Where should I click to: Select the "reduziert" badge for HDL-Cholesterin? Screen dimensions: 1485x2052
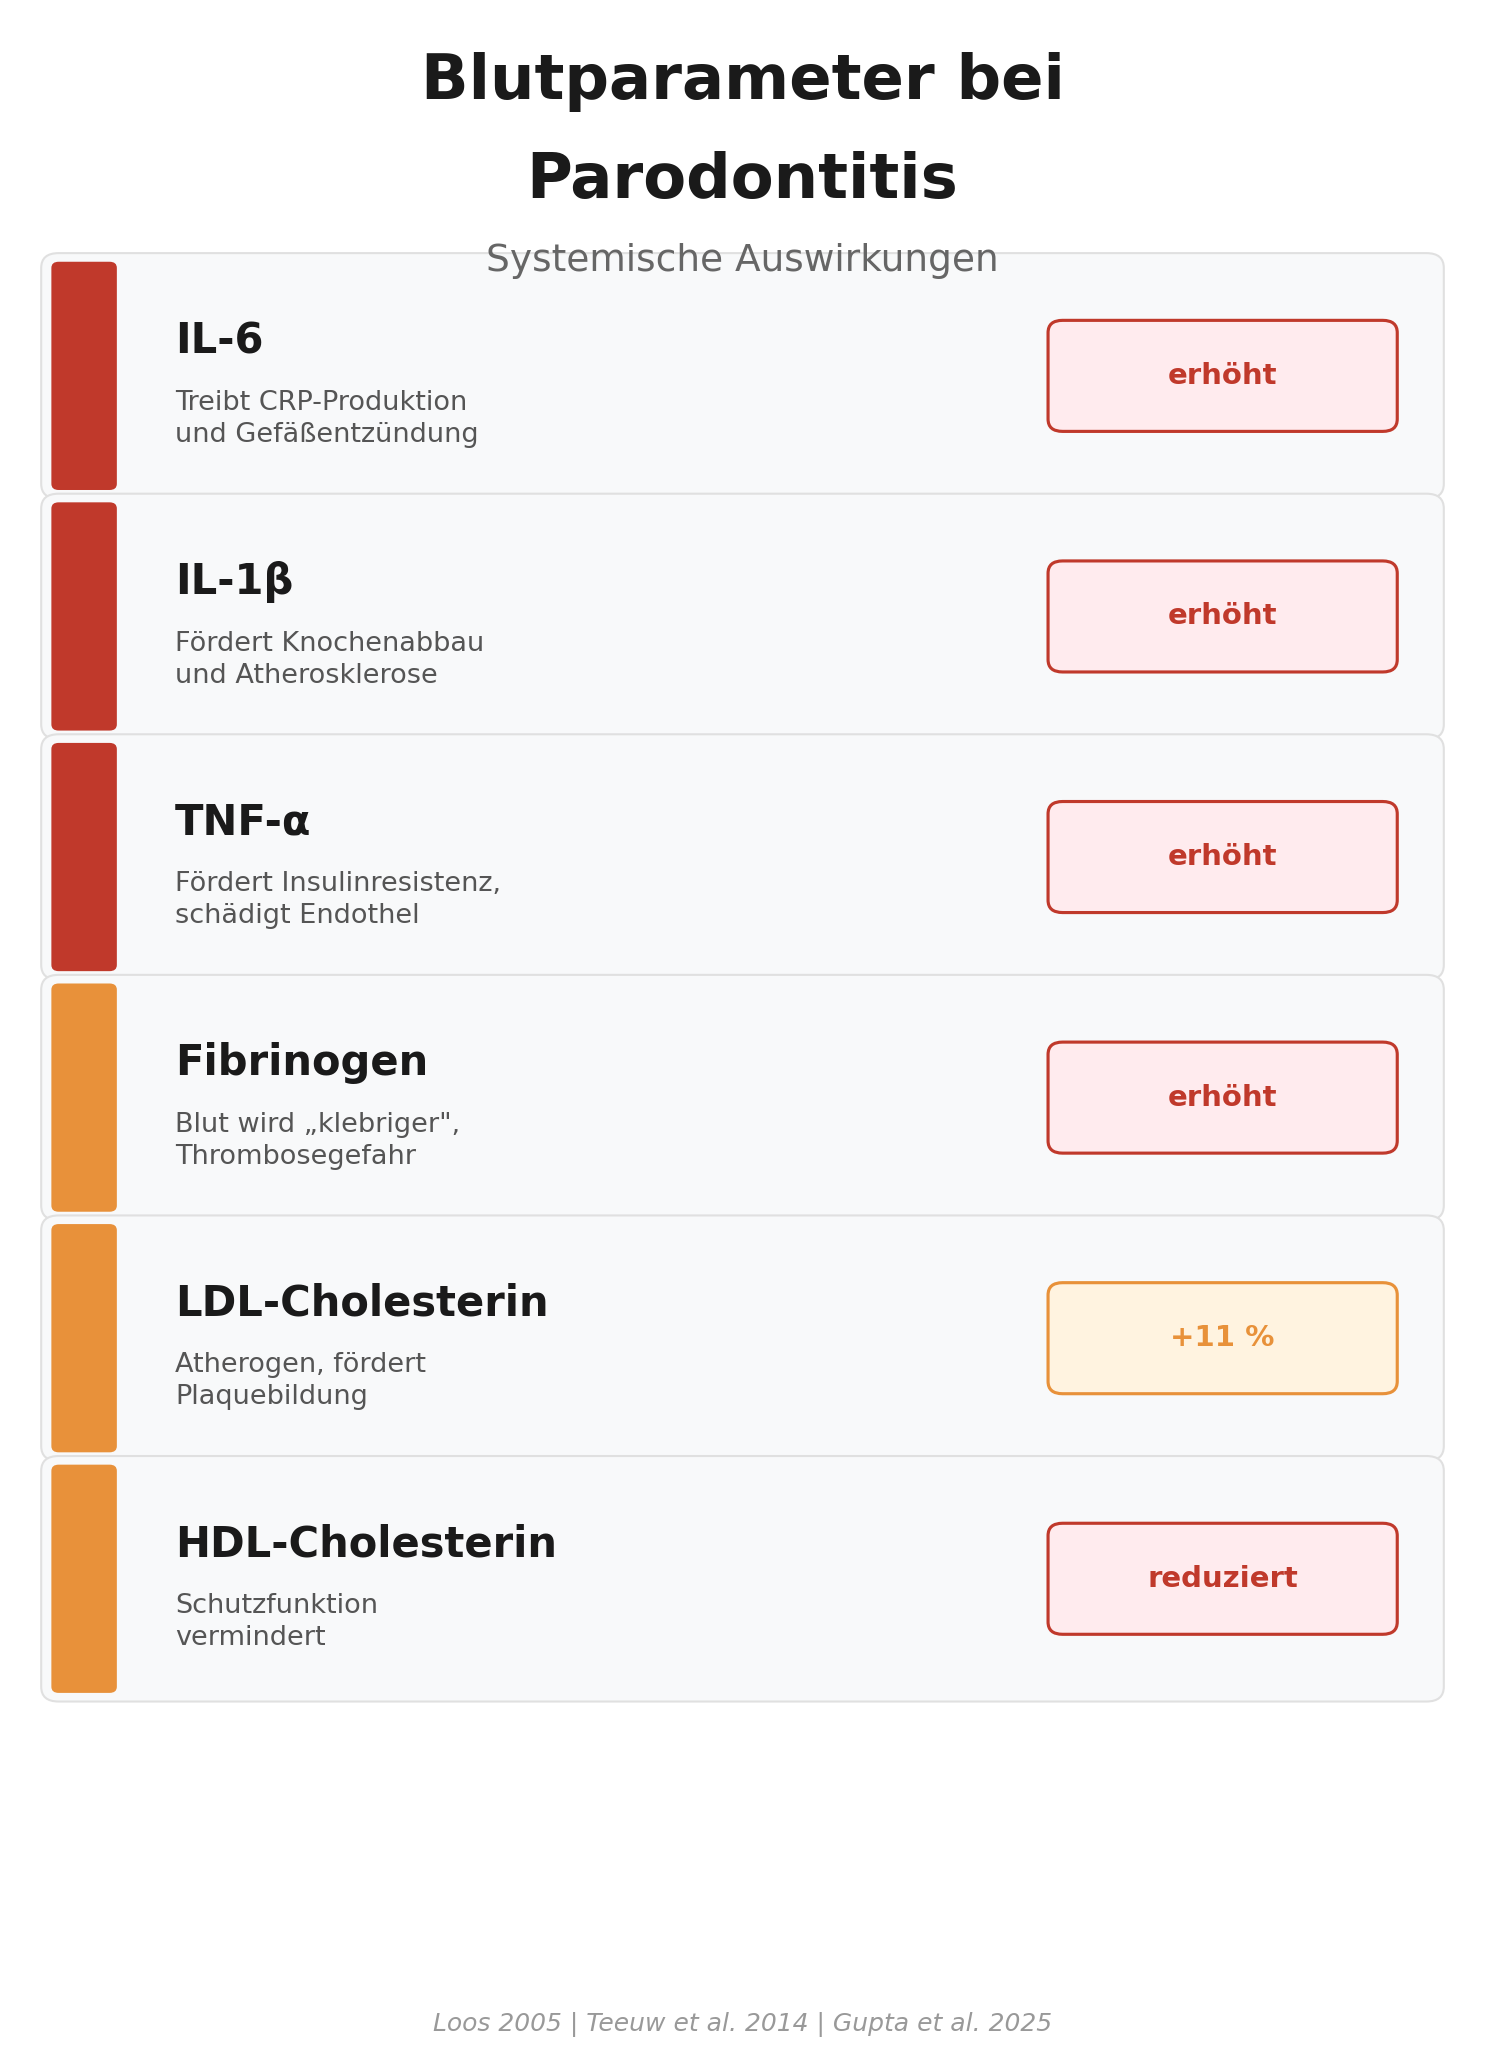[1221, 1579]
